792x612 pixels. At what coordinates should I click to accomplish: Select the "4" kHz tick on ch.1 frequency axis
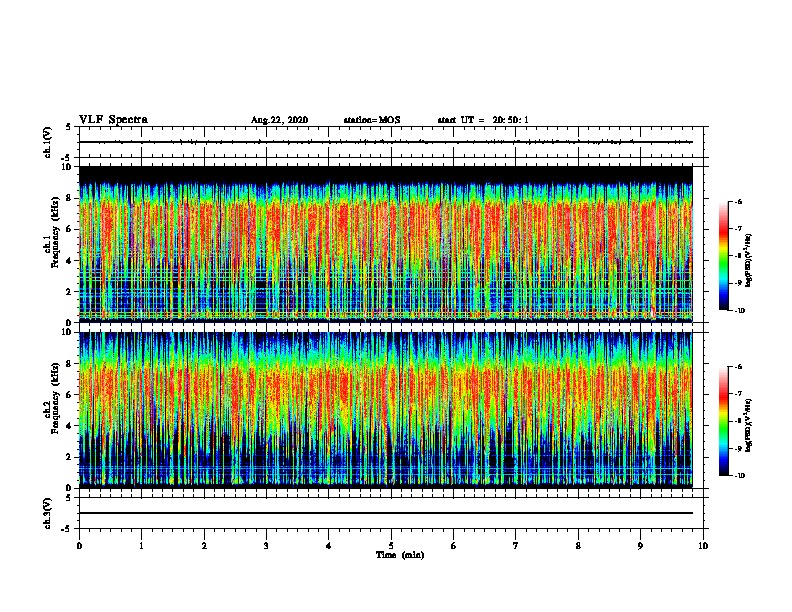point(69,261)
